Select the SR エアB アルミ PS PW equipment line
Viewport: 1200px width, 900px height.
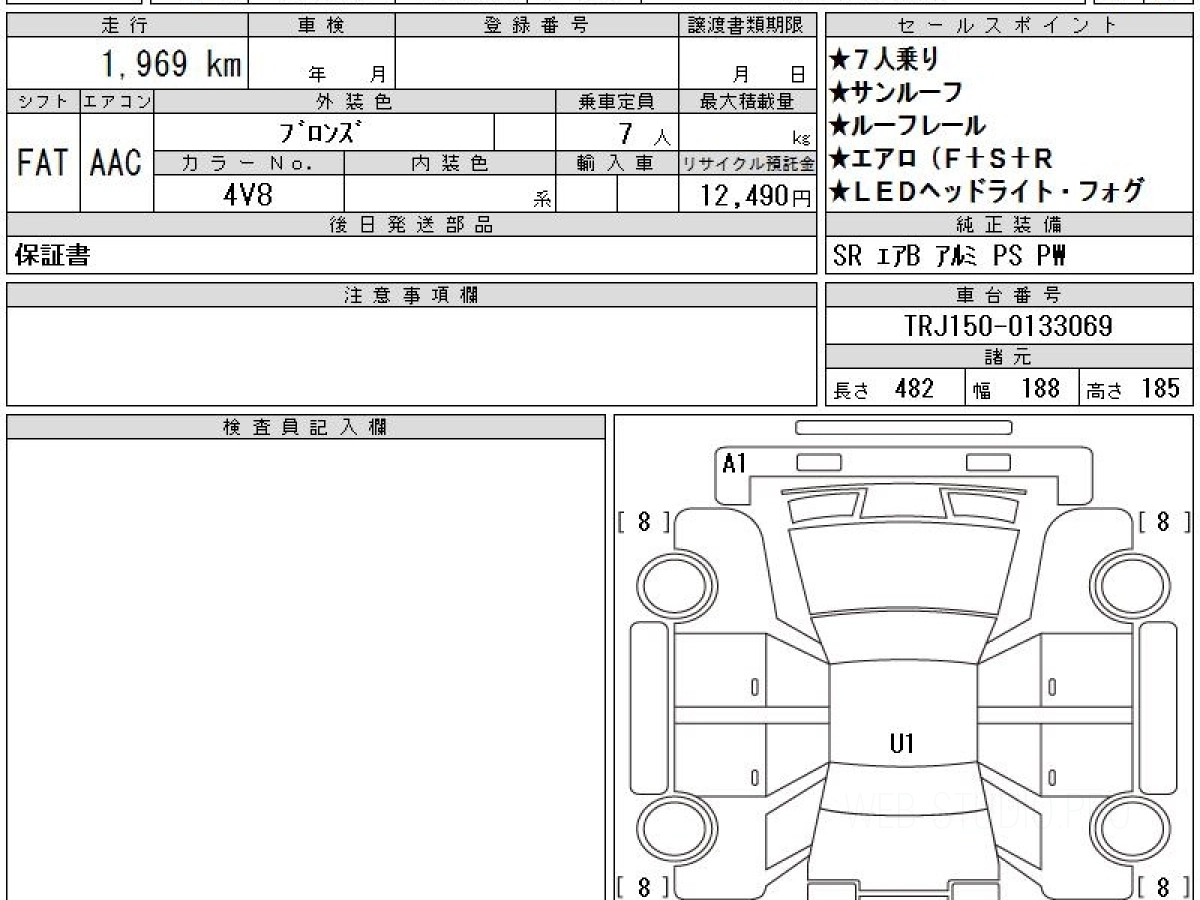949,257
